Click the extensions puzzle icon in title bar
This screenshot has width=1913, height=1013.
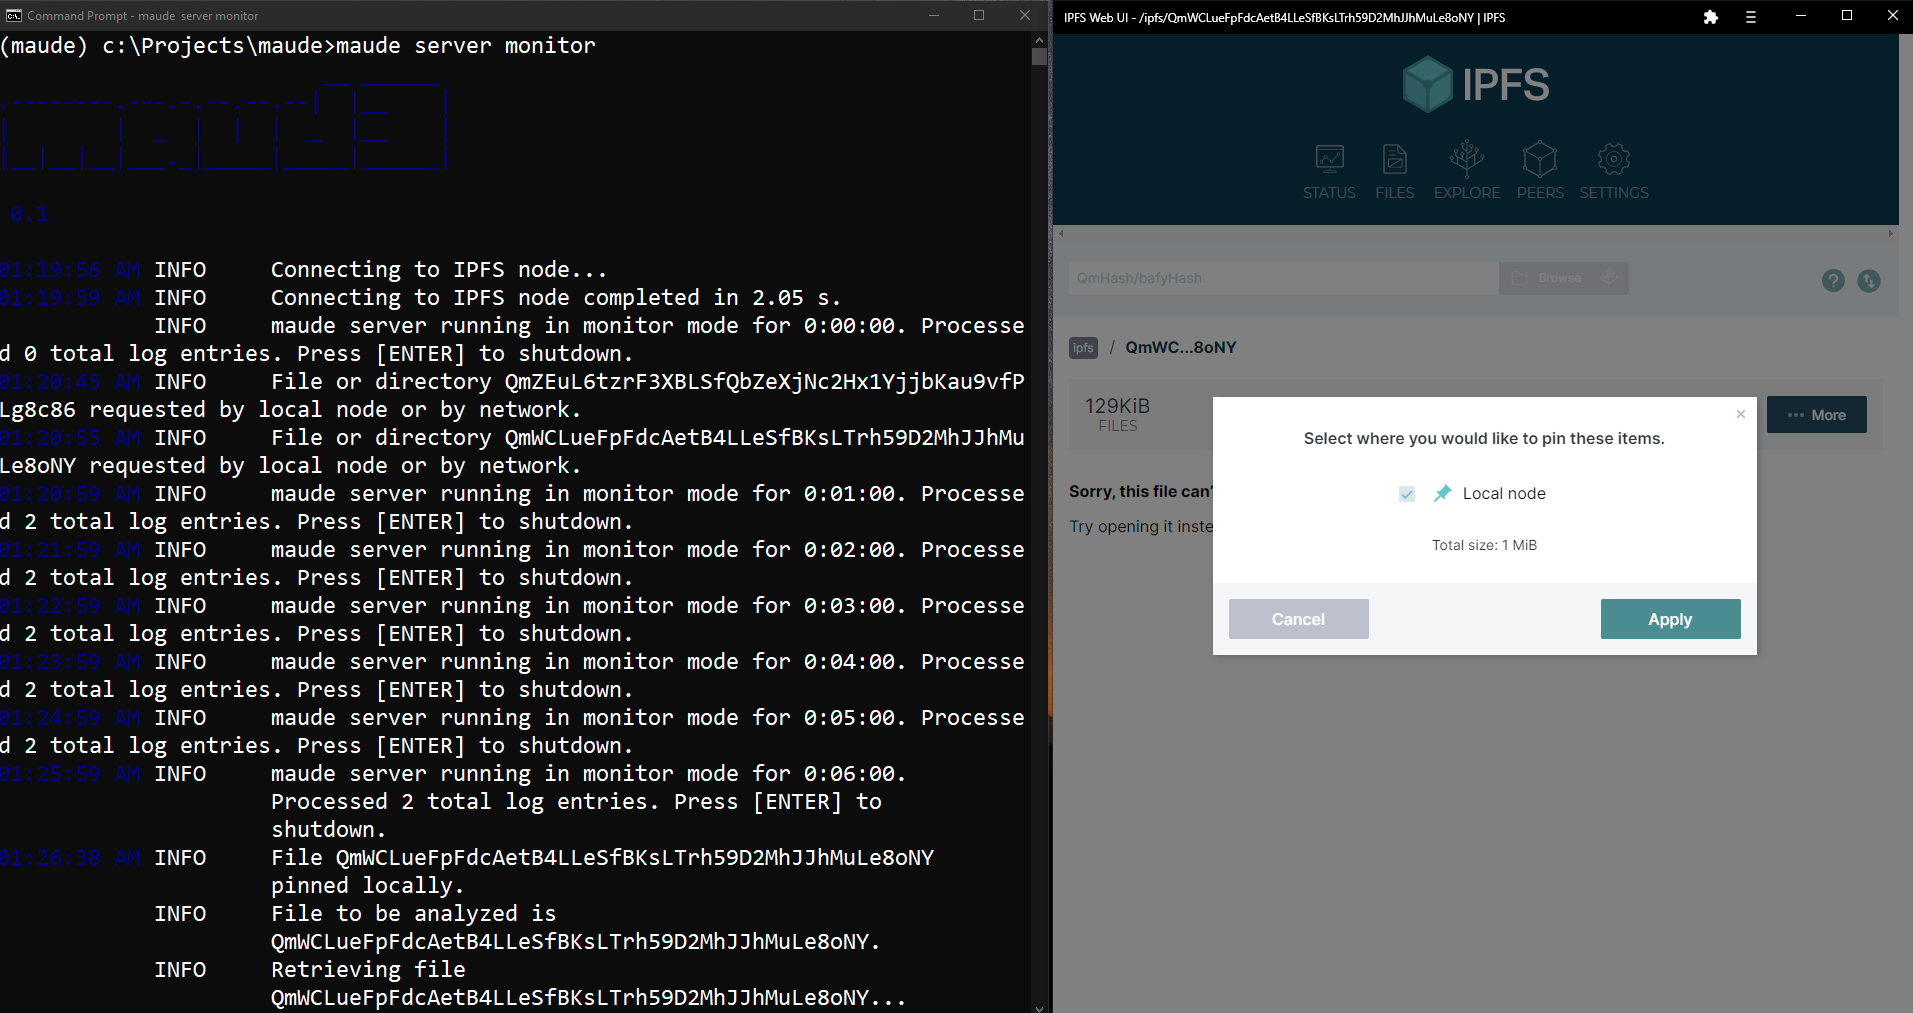click(x=1711, y=17)
